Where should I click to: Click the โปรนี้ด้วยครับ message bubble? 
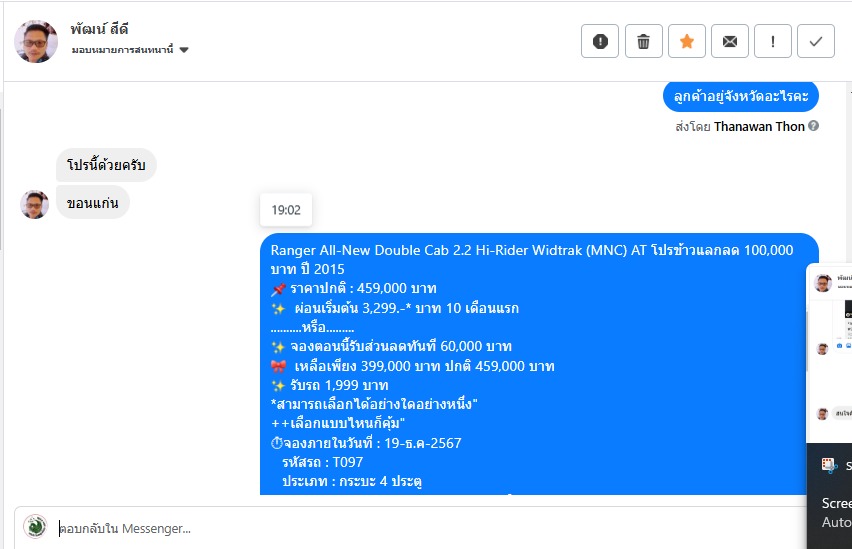106,165
